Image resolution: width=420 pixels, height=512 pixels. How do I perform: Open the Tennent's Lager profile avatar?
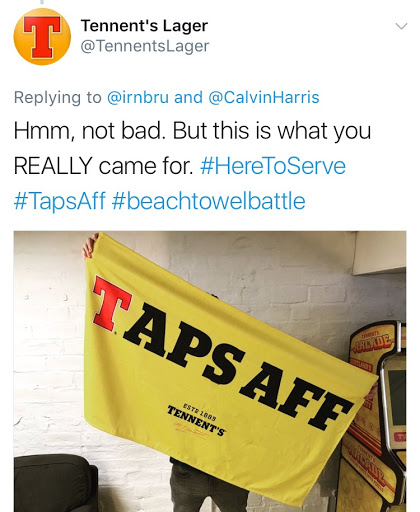point(42,37)
